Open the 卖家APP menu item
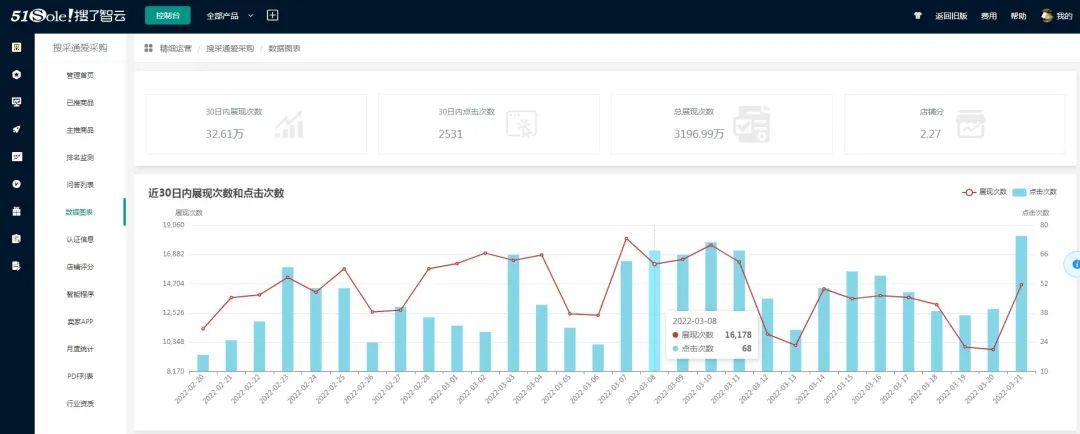The image size is (1080, 434). coord(80,322)
